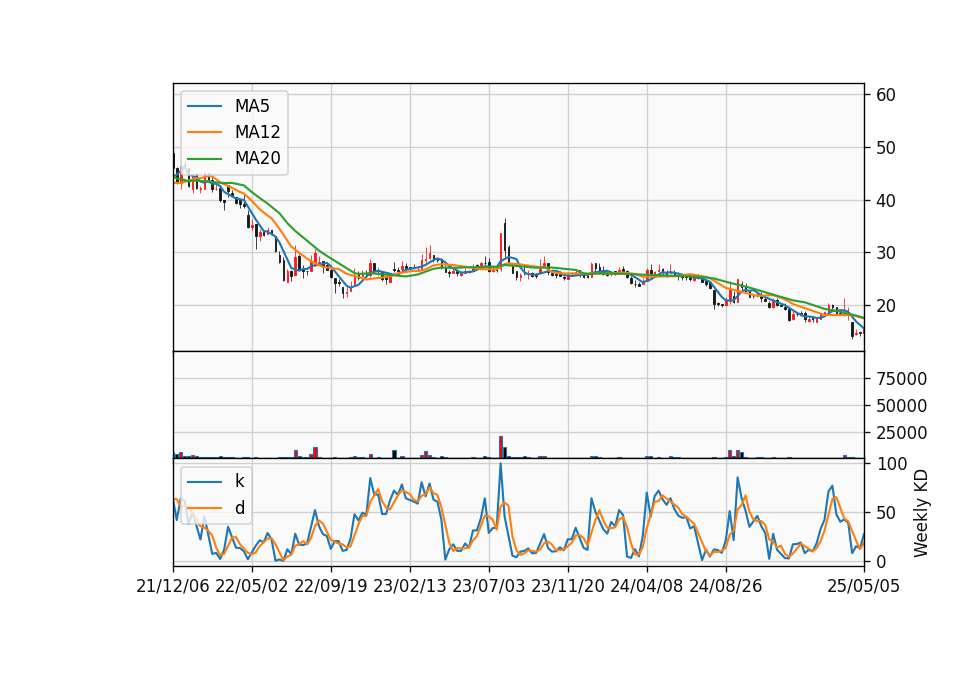Image resolution: width=960 pixels, height=690 pixels.
Task: Click the k legend label in KD panel
Action: click(x=239, y=481)
